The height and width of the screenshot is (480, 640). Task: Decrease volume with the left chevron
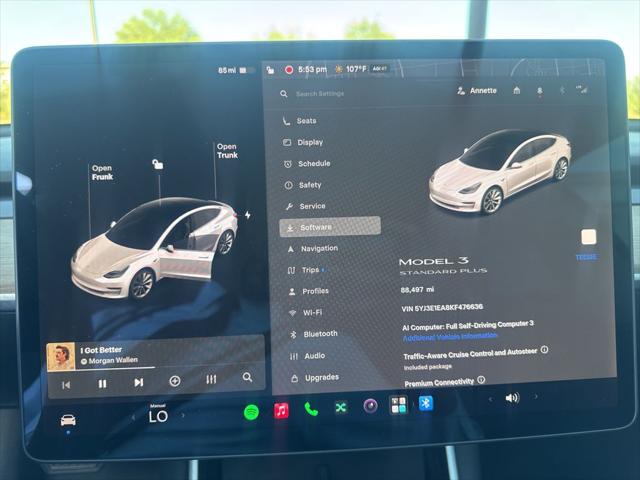tap(491, 399)
